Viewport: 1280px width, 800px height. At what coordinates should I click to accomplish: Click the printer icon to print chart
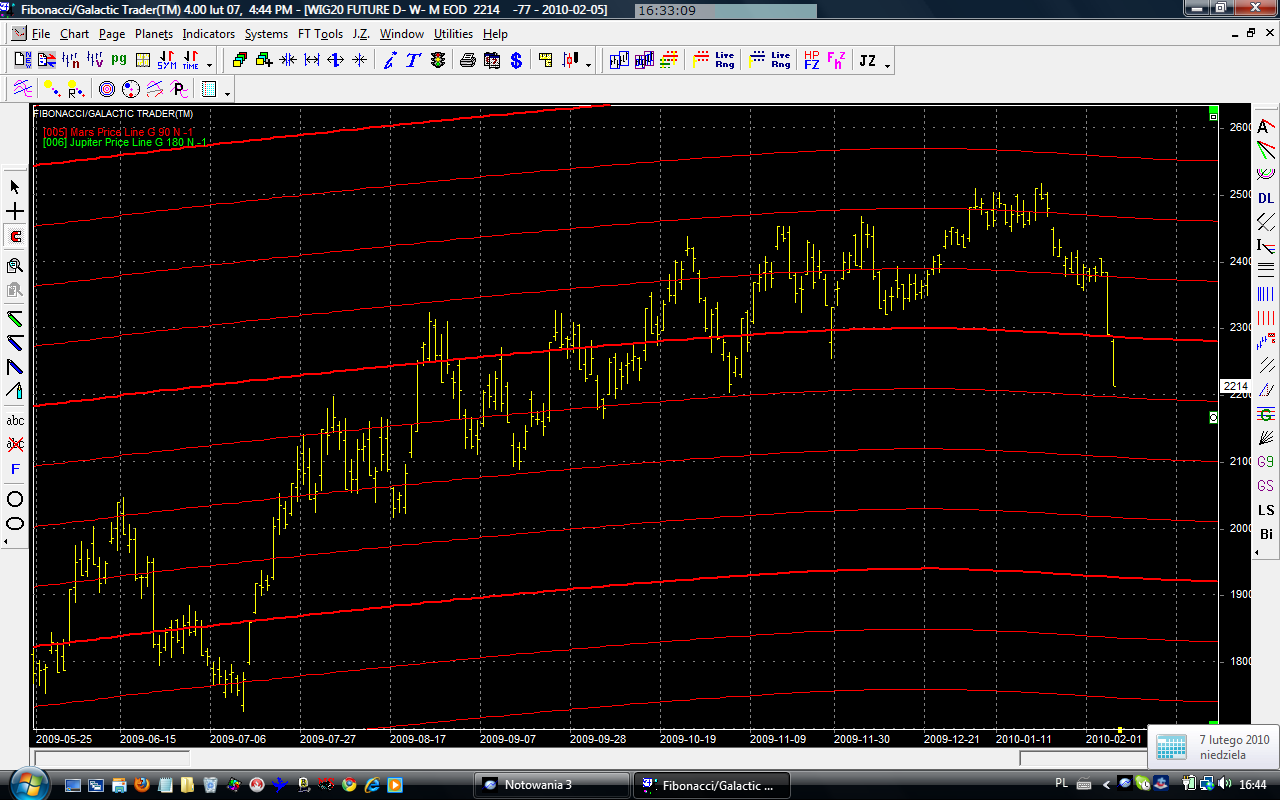click(x=467, y=61)
